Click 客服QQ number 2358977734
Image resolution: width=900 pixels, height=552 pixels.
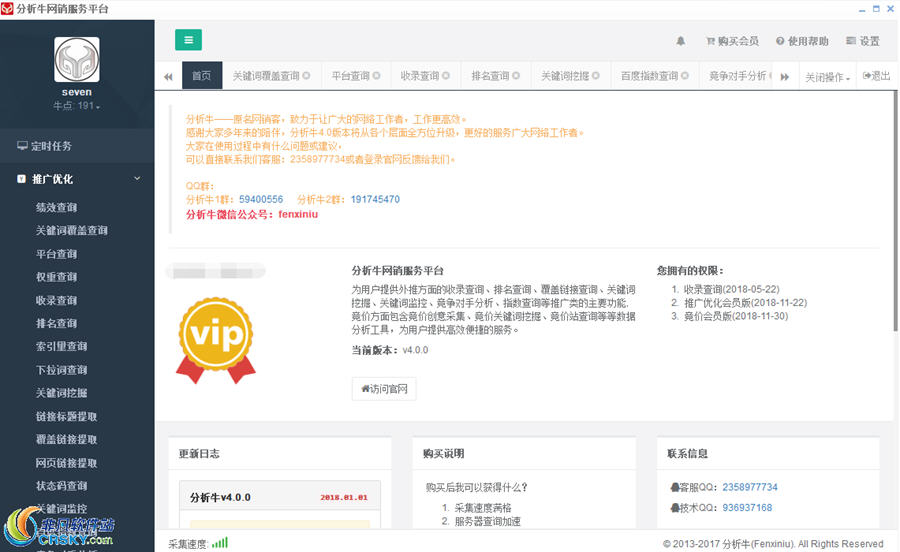(x=750, y=487)
